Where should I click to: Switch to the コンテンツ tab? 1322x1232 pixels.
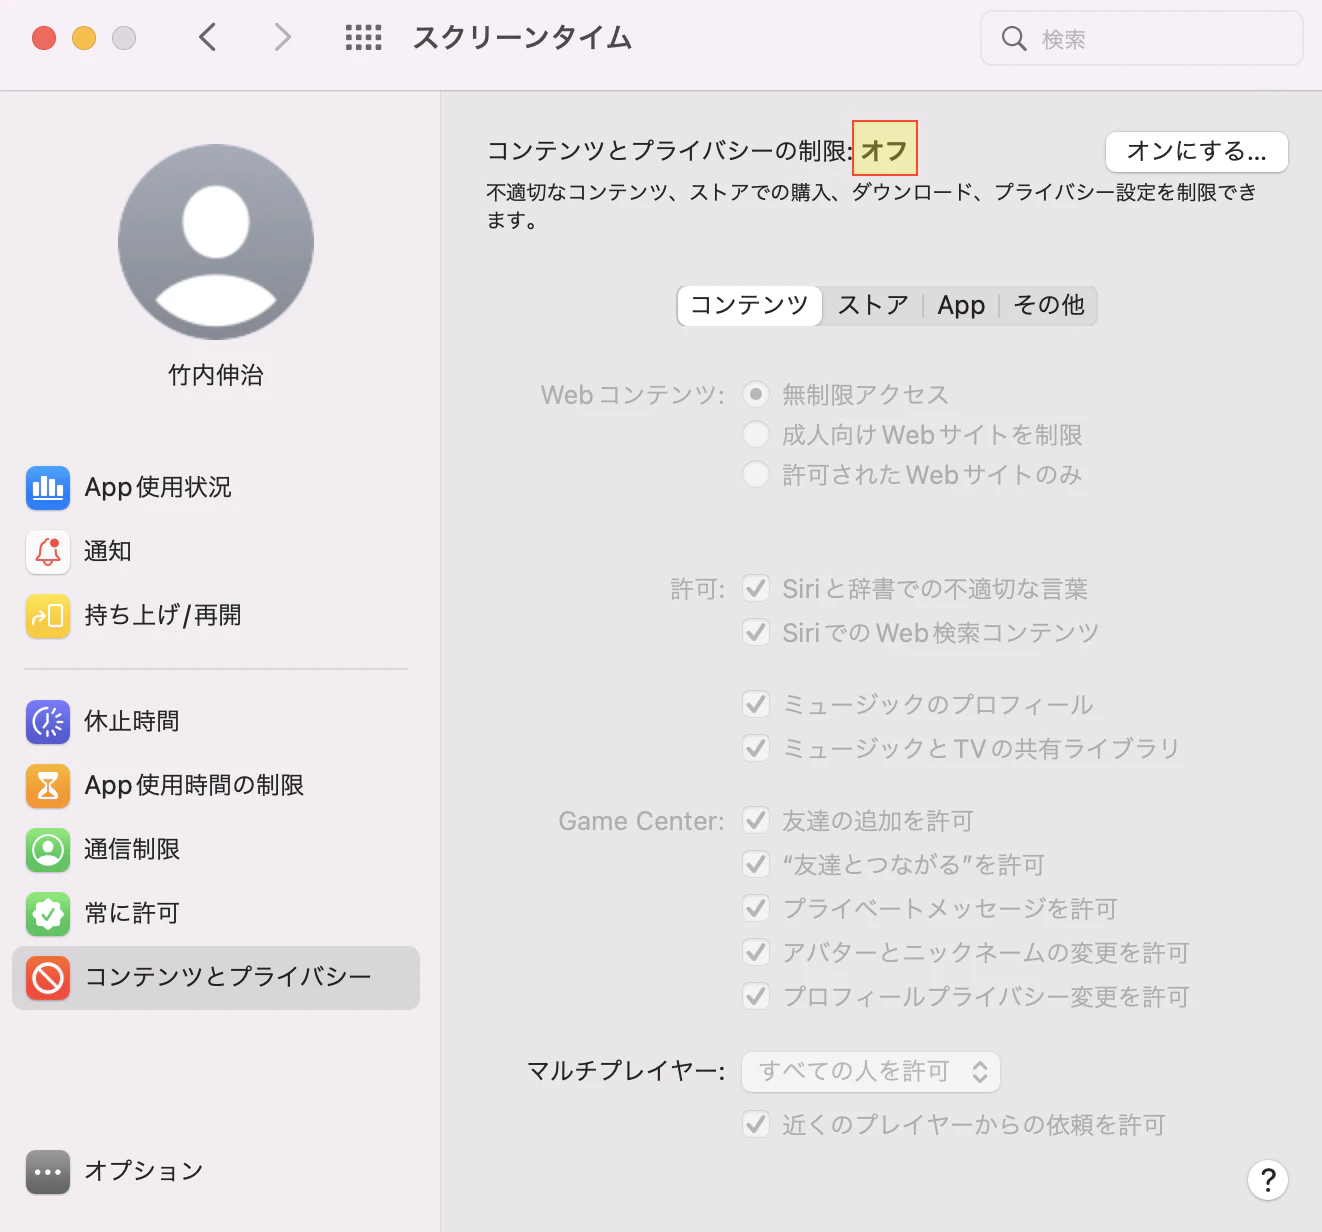pos(750,305)
